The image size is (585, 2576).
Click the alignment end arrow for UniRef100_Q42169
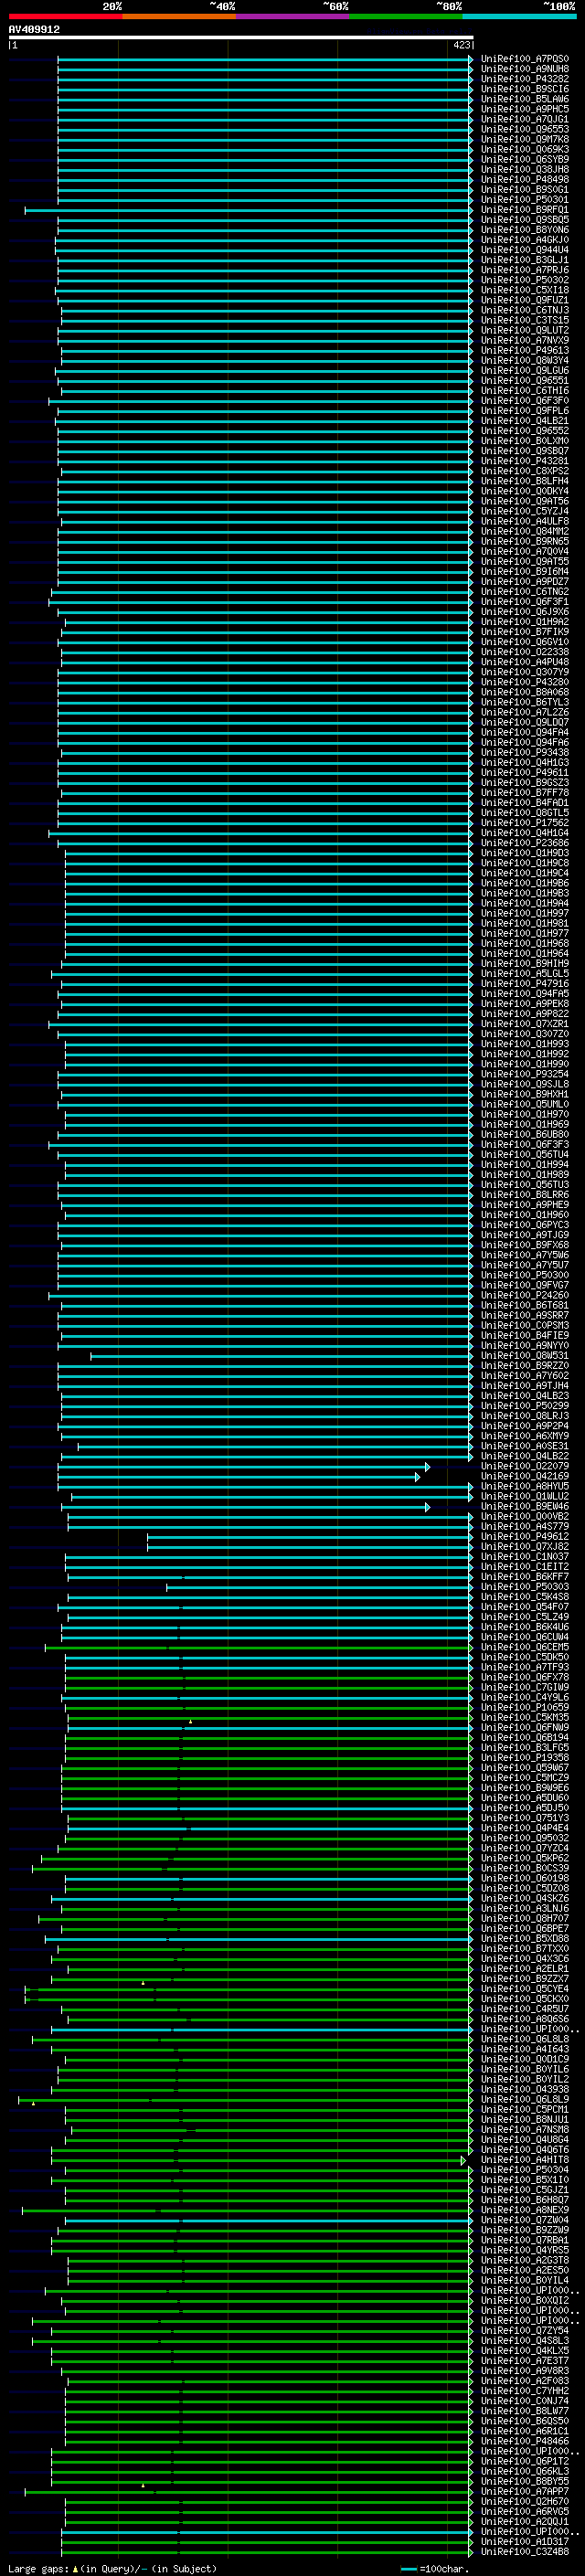click(x=418, y=1477)
